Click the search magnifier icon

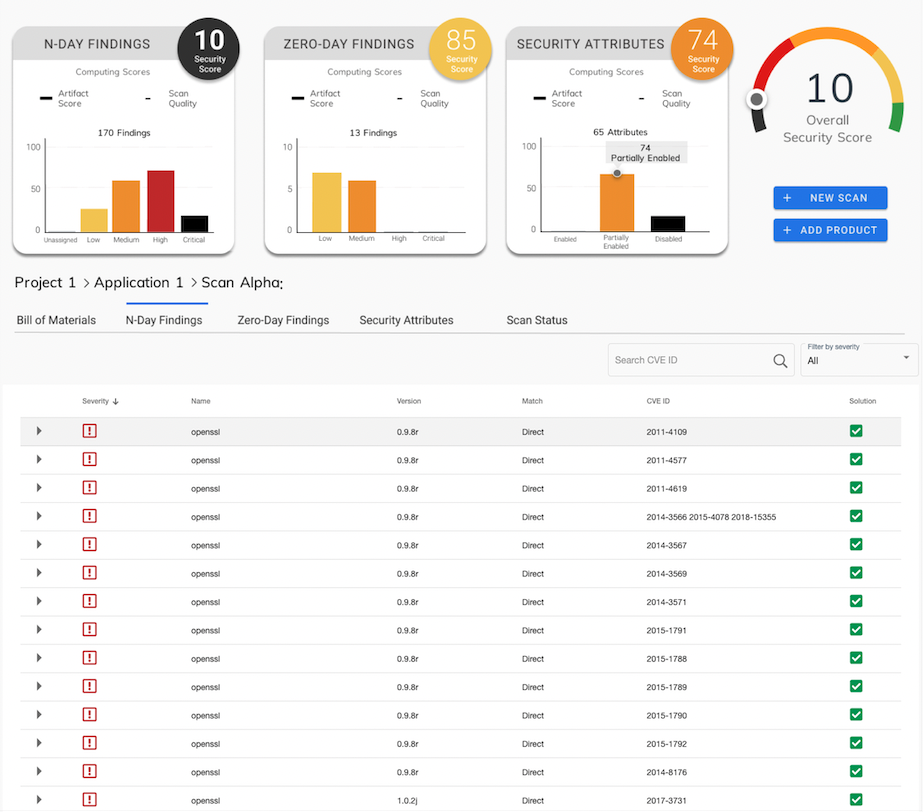pyautogui.click(x=780, y=361)
